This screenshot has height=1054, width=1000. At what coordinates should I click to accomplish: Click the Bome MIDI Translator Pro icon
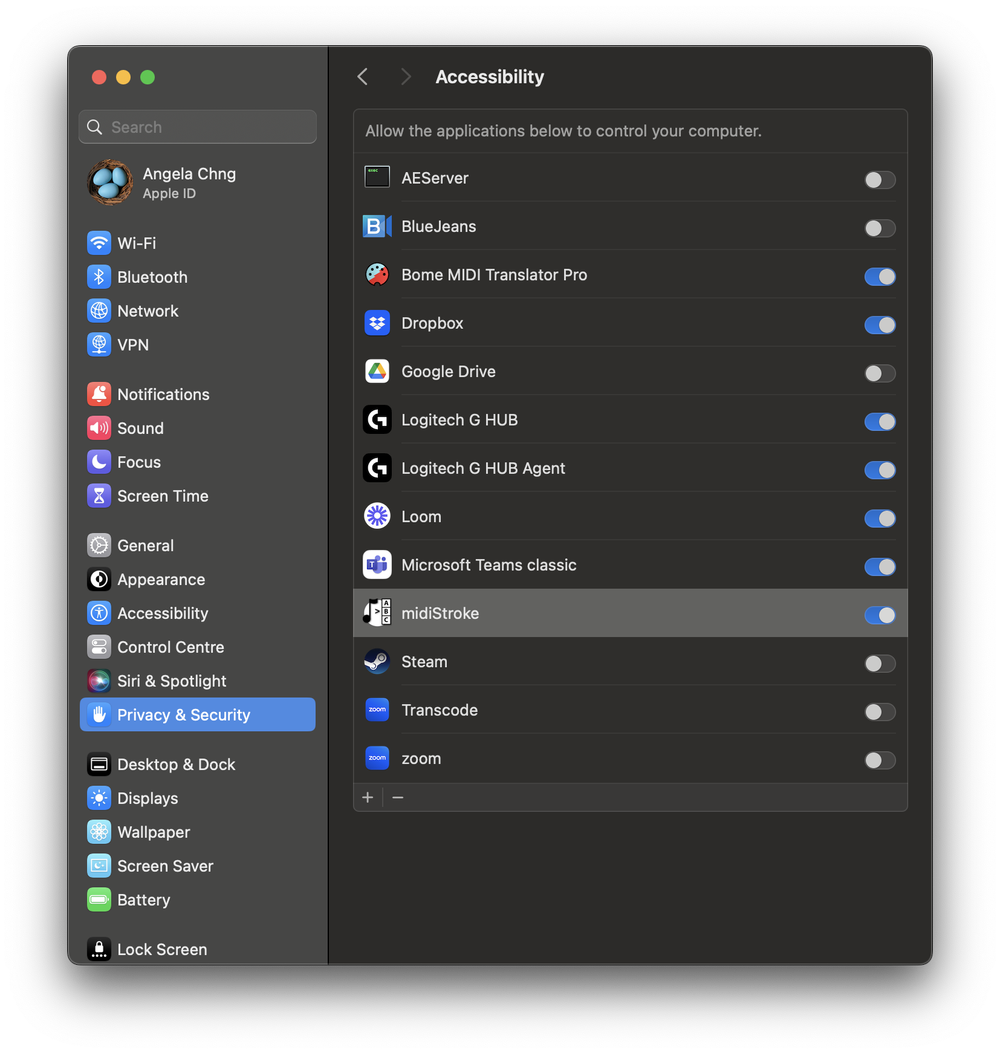pos(377,274)
